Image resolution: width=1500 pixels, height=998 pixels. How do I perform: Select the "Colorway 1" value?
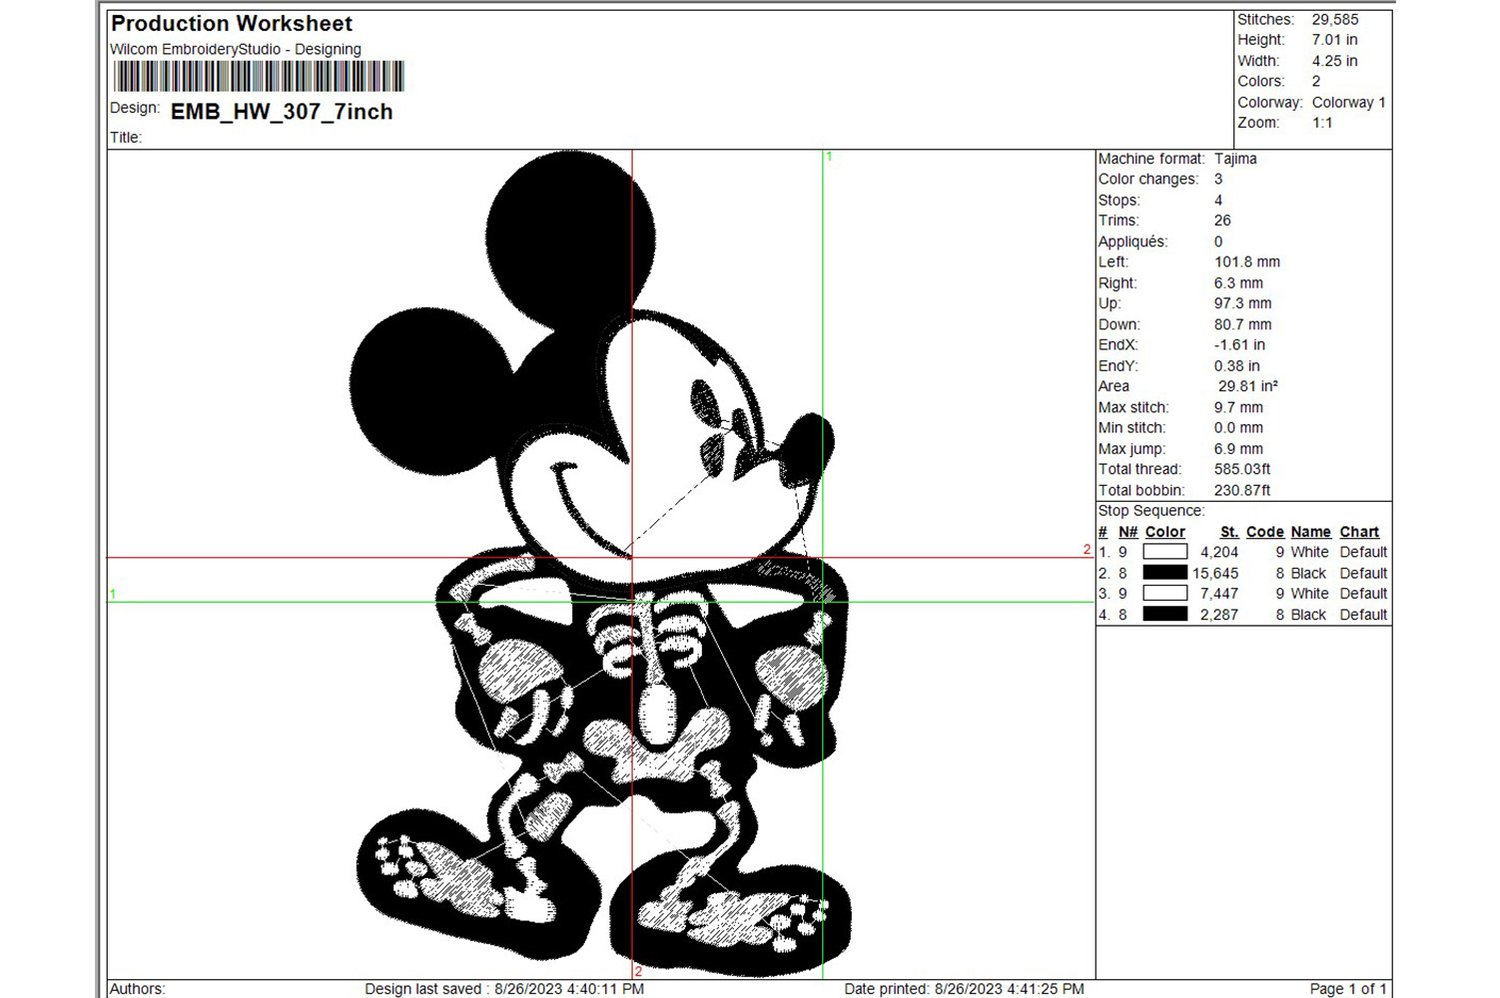pyautogui.click(x=1349, y=102)
